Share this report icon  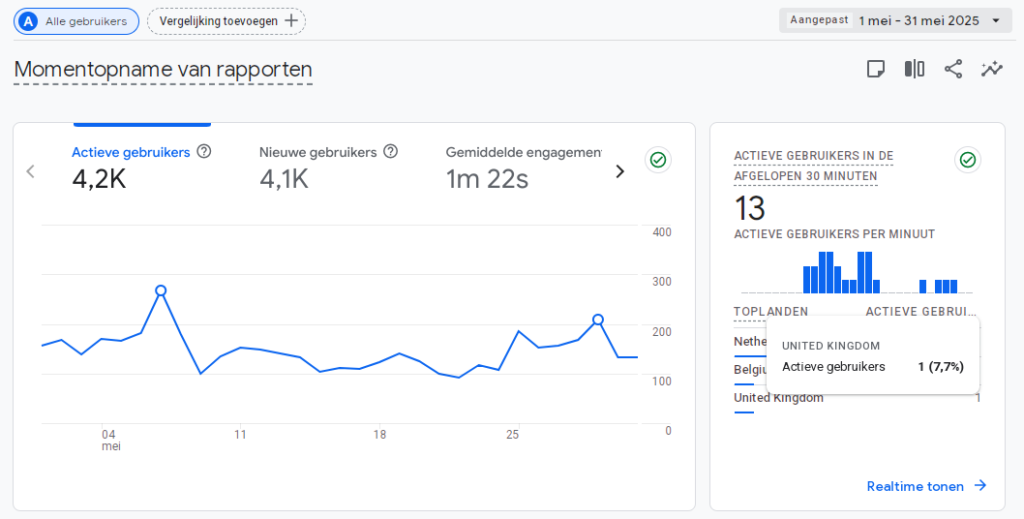pos(953,69)
